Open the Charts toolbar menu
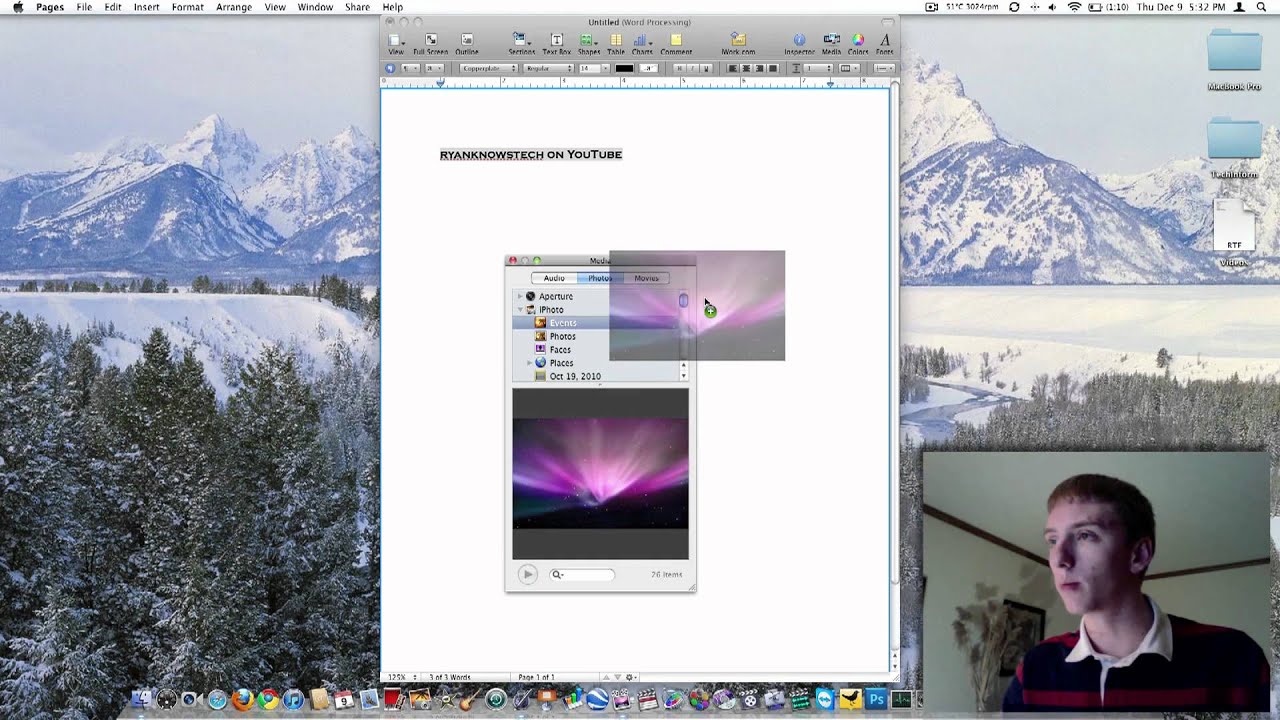This screenshot has width=1280, height=720. (x=642, y=43)
